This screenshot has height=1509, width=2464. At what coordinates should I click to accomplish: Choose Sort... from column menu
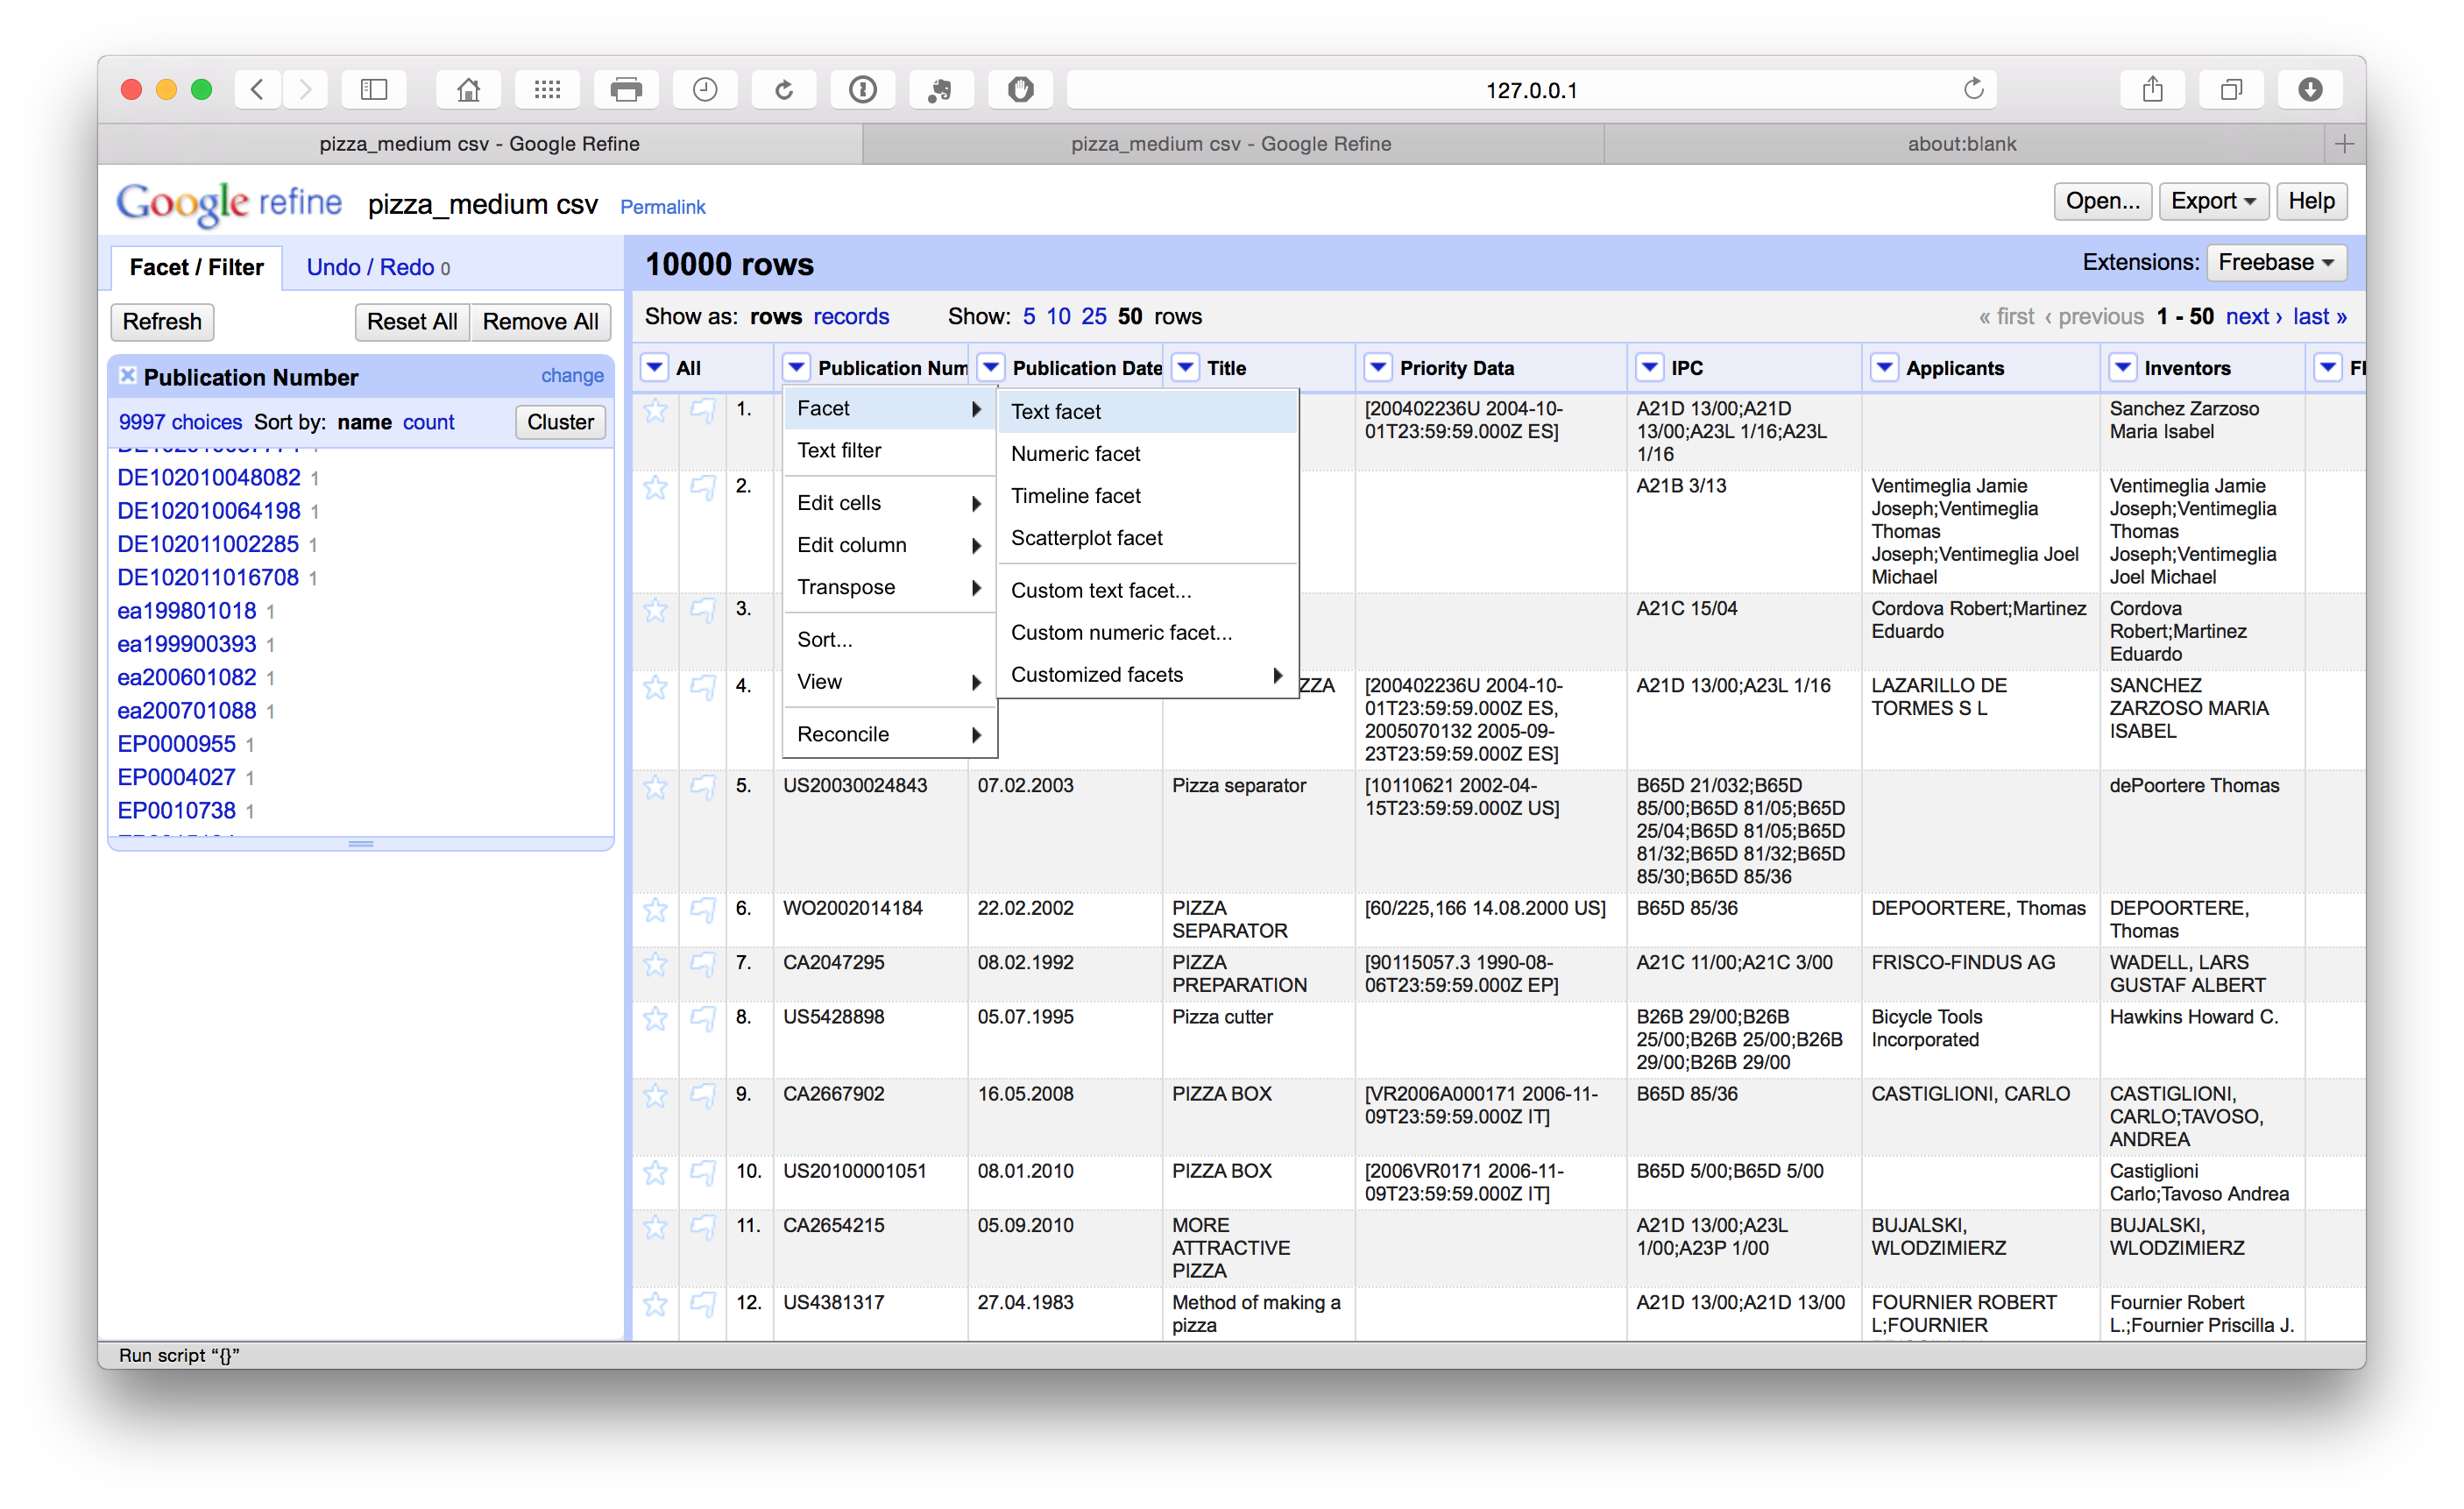pyautogui.click(x=890, y=639)
